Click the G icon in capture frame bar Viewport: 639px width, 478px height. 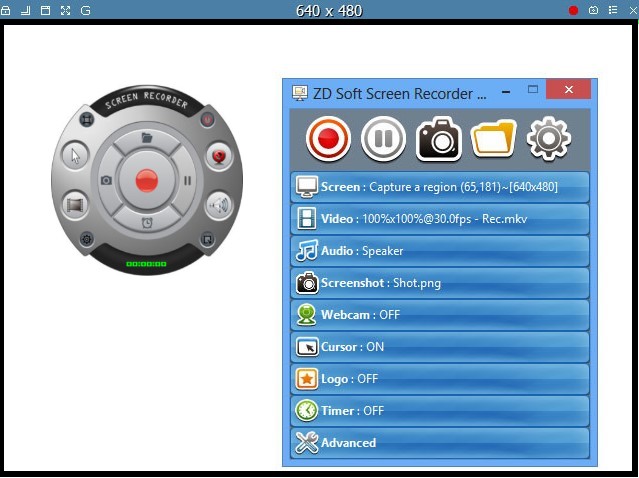pos(86,10)
